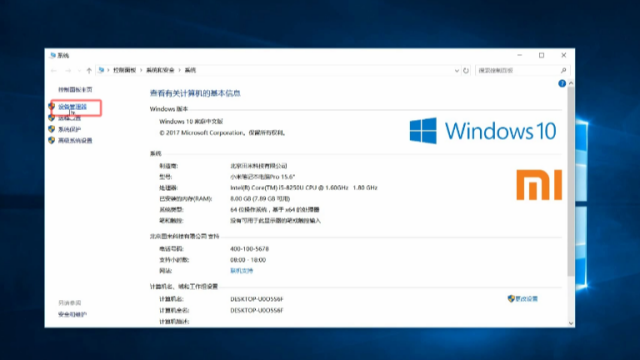
Task: Select 系统和安全 in the breadcrumb path
Action: [160, 70]
